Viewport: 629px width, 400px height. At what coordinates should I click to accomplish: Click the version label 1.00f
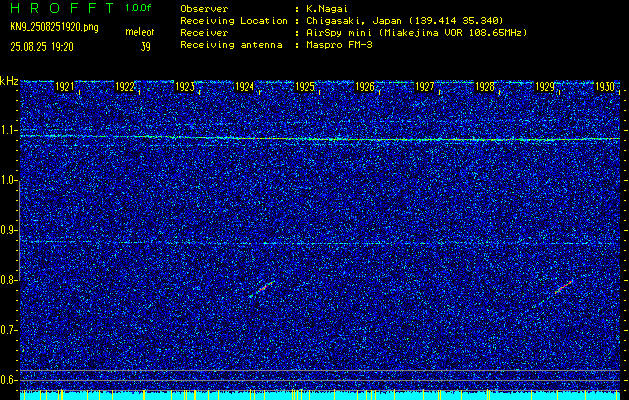tap(138, 8)
